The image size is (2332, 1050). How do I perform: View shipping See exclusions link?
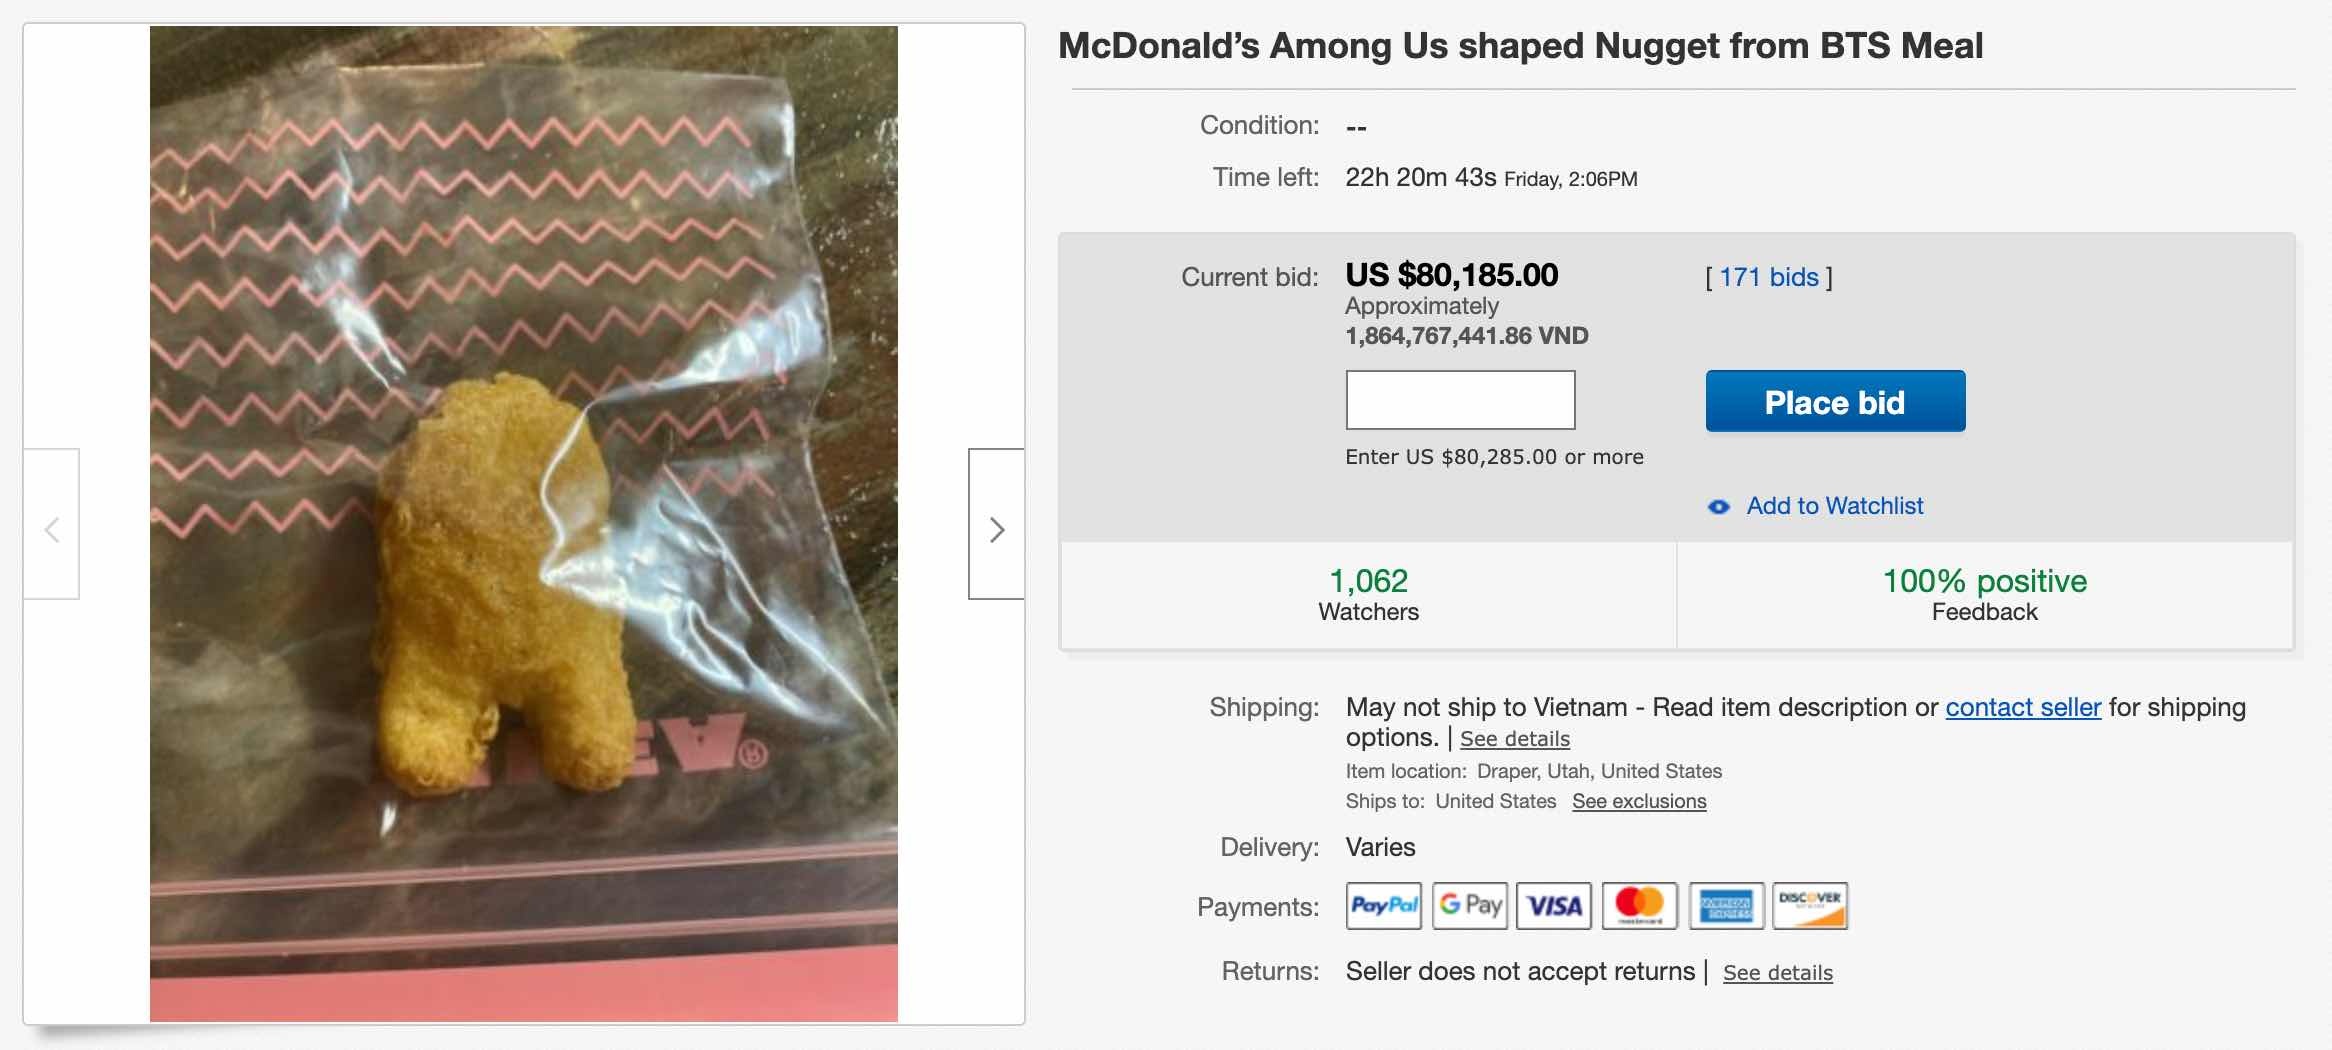(1638, 801)
